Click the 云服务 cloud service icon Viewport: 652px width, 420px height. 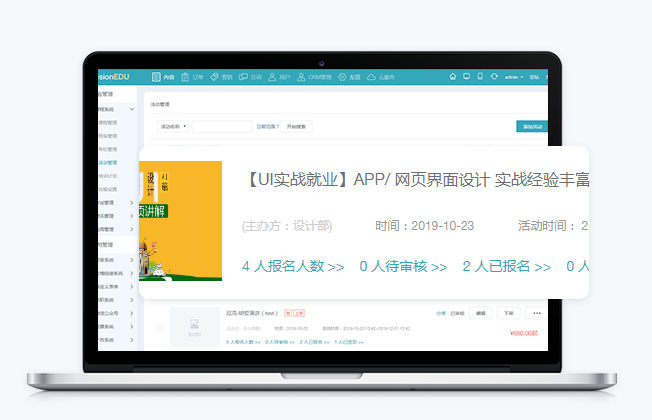point(383,76)
